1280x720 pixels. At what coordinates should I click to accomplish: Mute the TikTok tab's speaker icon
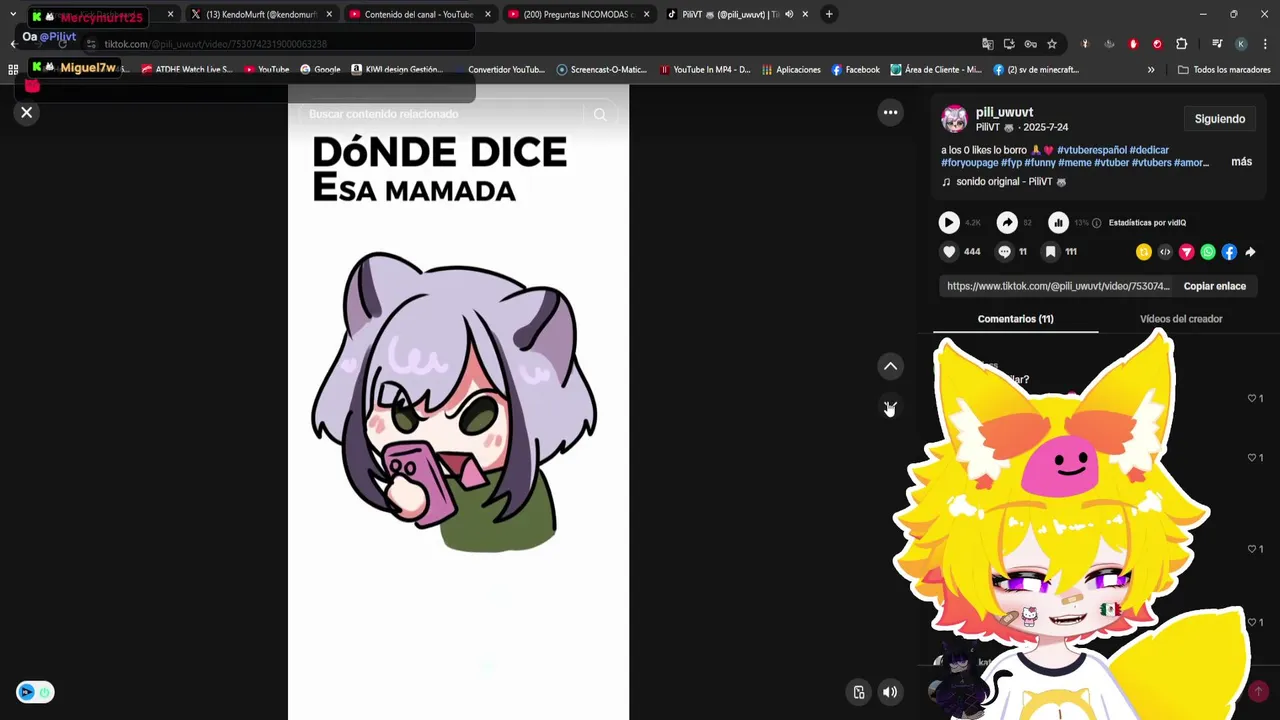[x=789, y=15]
